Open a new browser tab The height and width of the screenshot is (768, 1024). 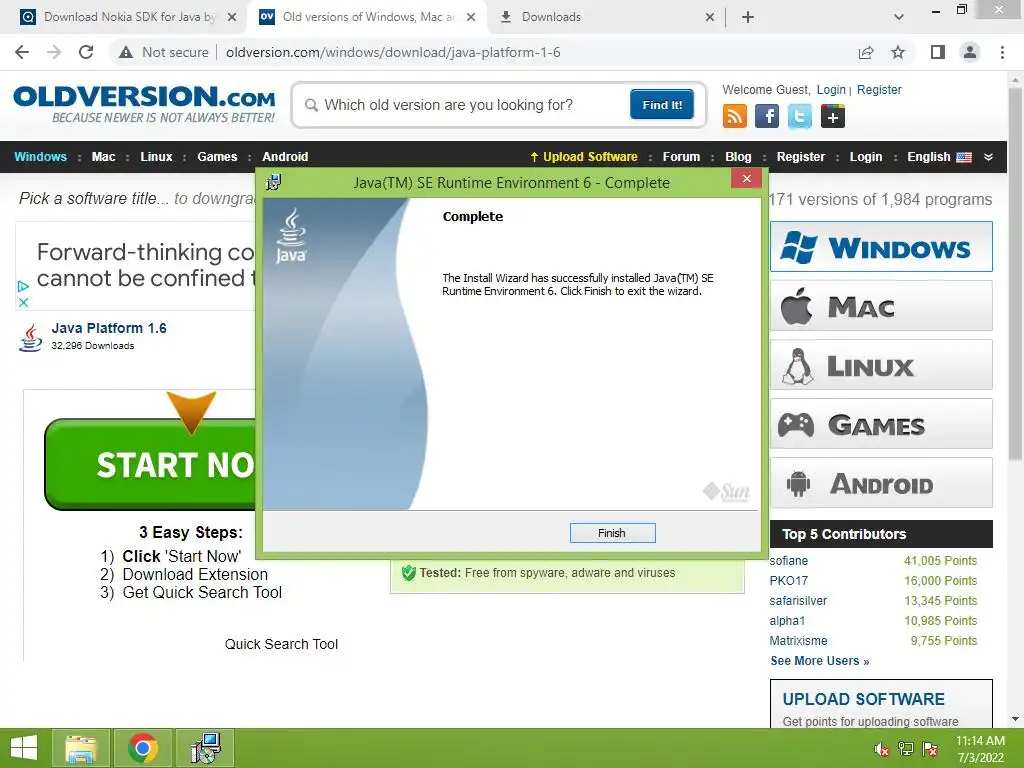748,17
